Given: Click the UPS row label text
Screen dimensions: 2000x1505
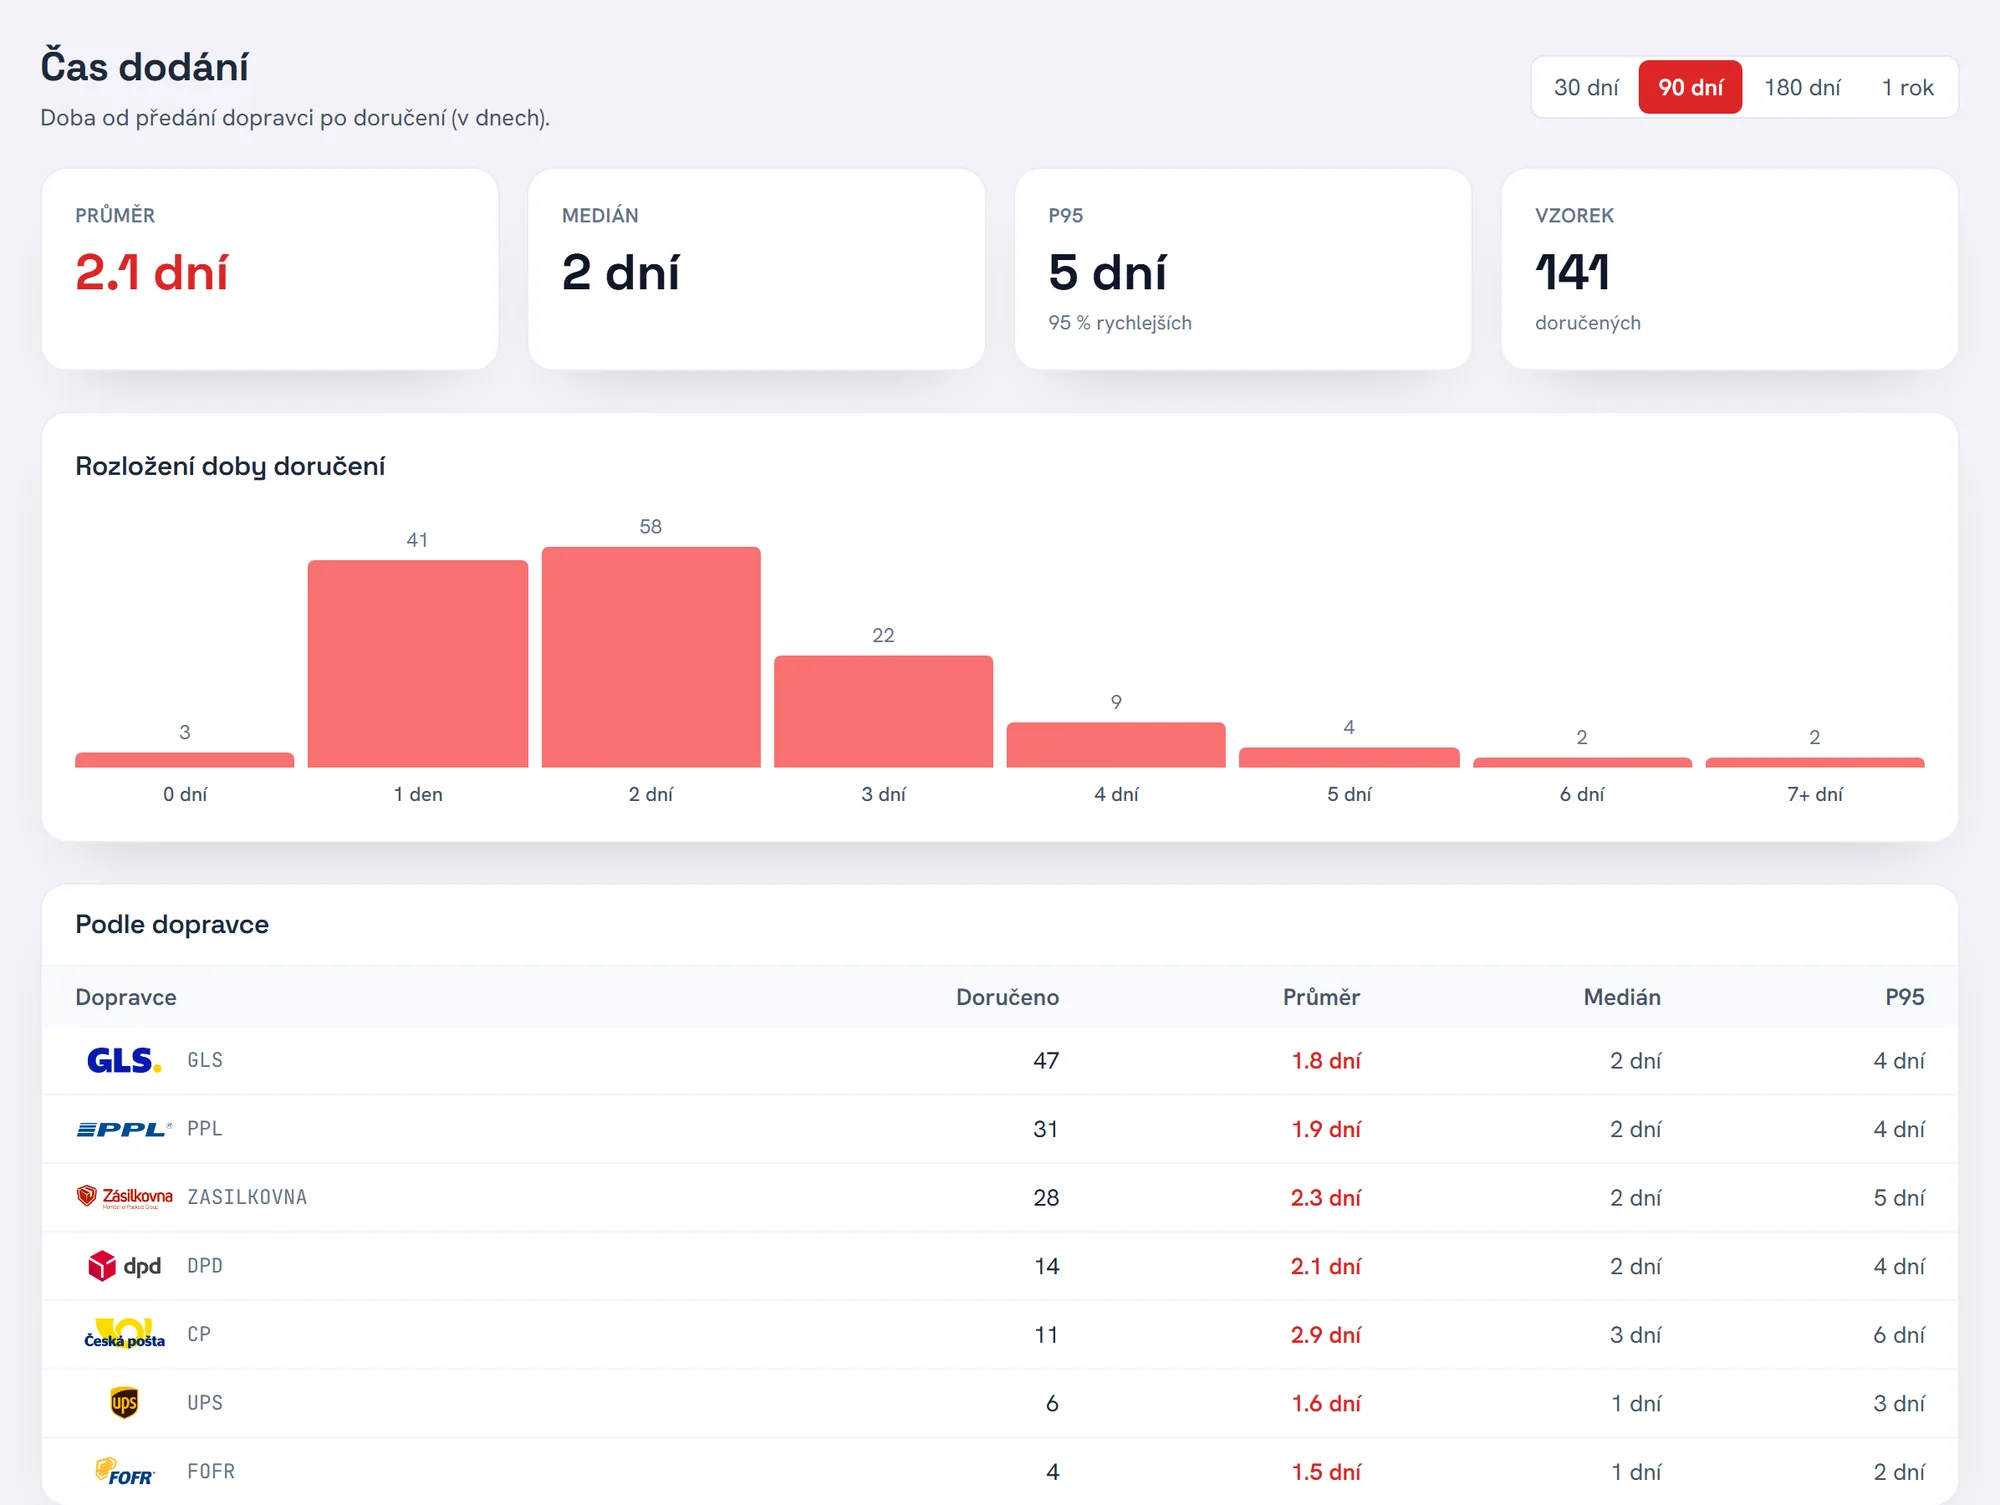Looking at the screenshot, I should point(205,1403).
